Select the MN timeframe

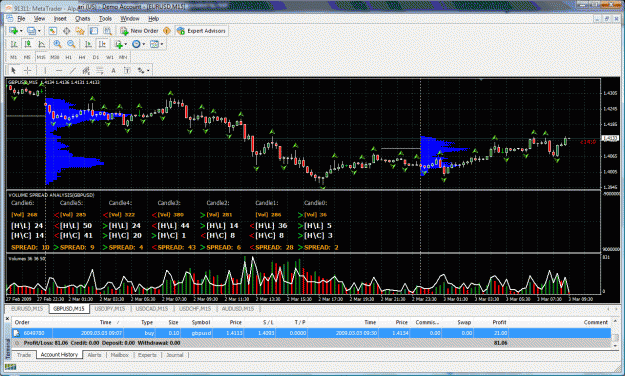pyautogui.click(x=123, y=57)
